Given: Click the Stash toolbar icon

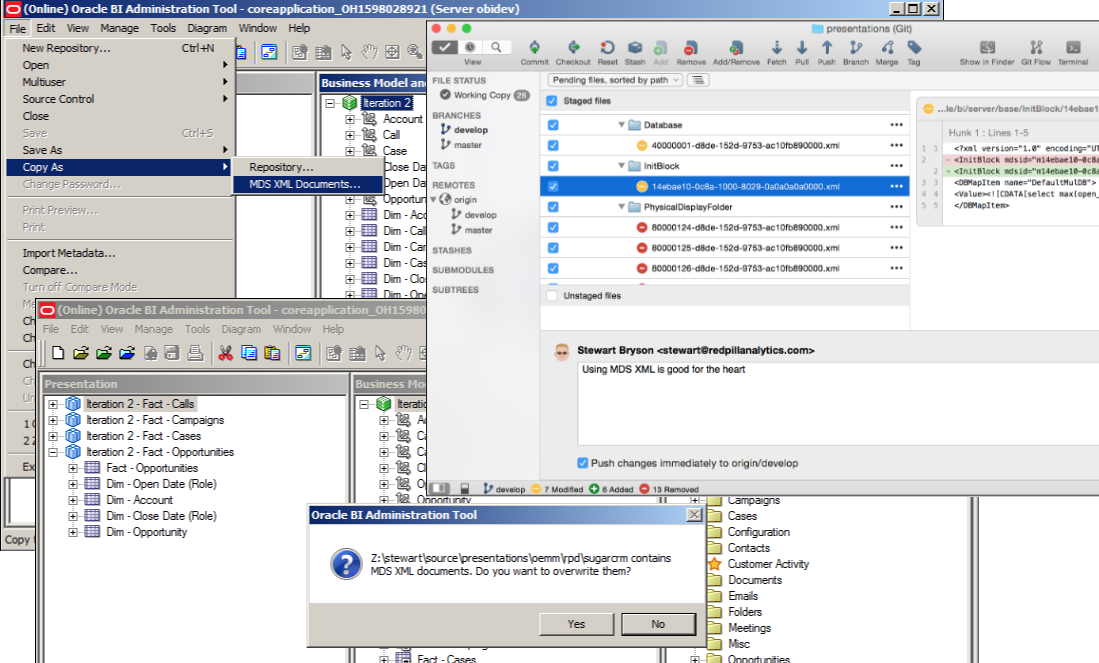Looking at the screenshot, I should tap(635, 48).
